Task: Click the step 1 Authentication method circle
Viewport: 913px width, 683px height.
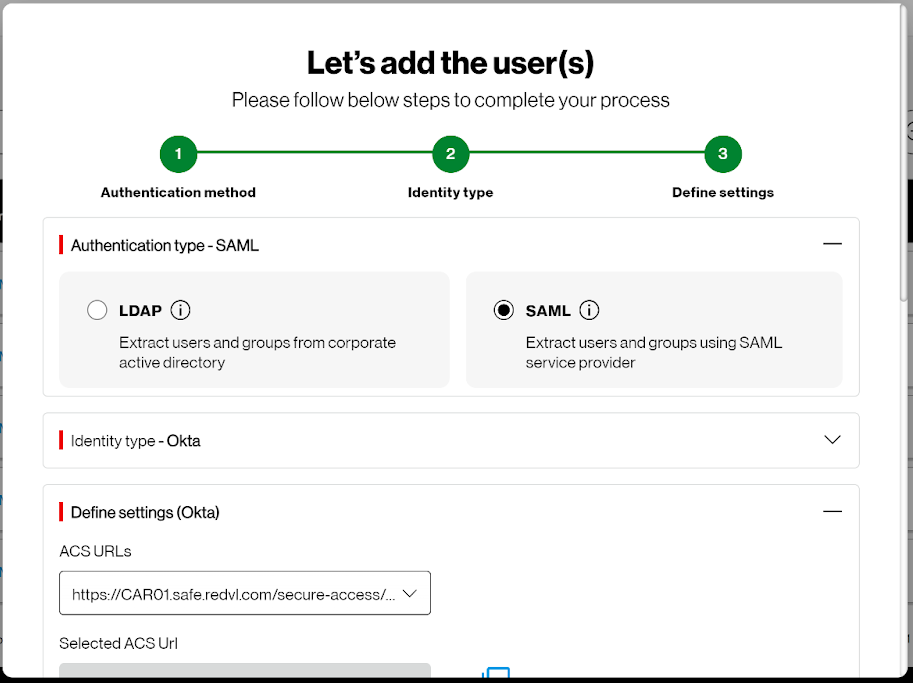Action: (x=178, y=154)
